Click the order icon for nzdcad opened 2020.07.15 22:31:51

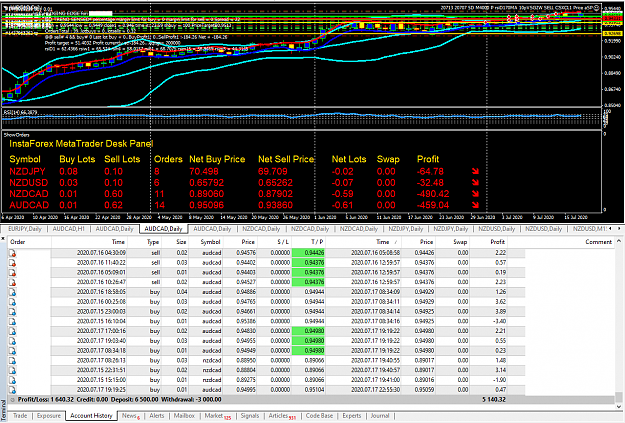(13, 370)
